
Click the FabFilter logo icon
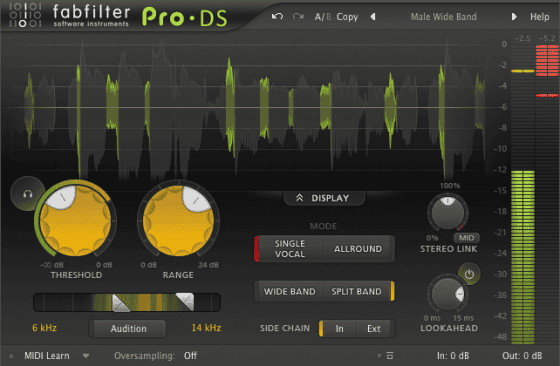tap(25, 15)
